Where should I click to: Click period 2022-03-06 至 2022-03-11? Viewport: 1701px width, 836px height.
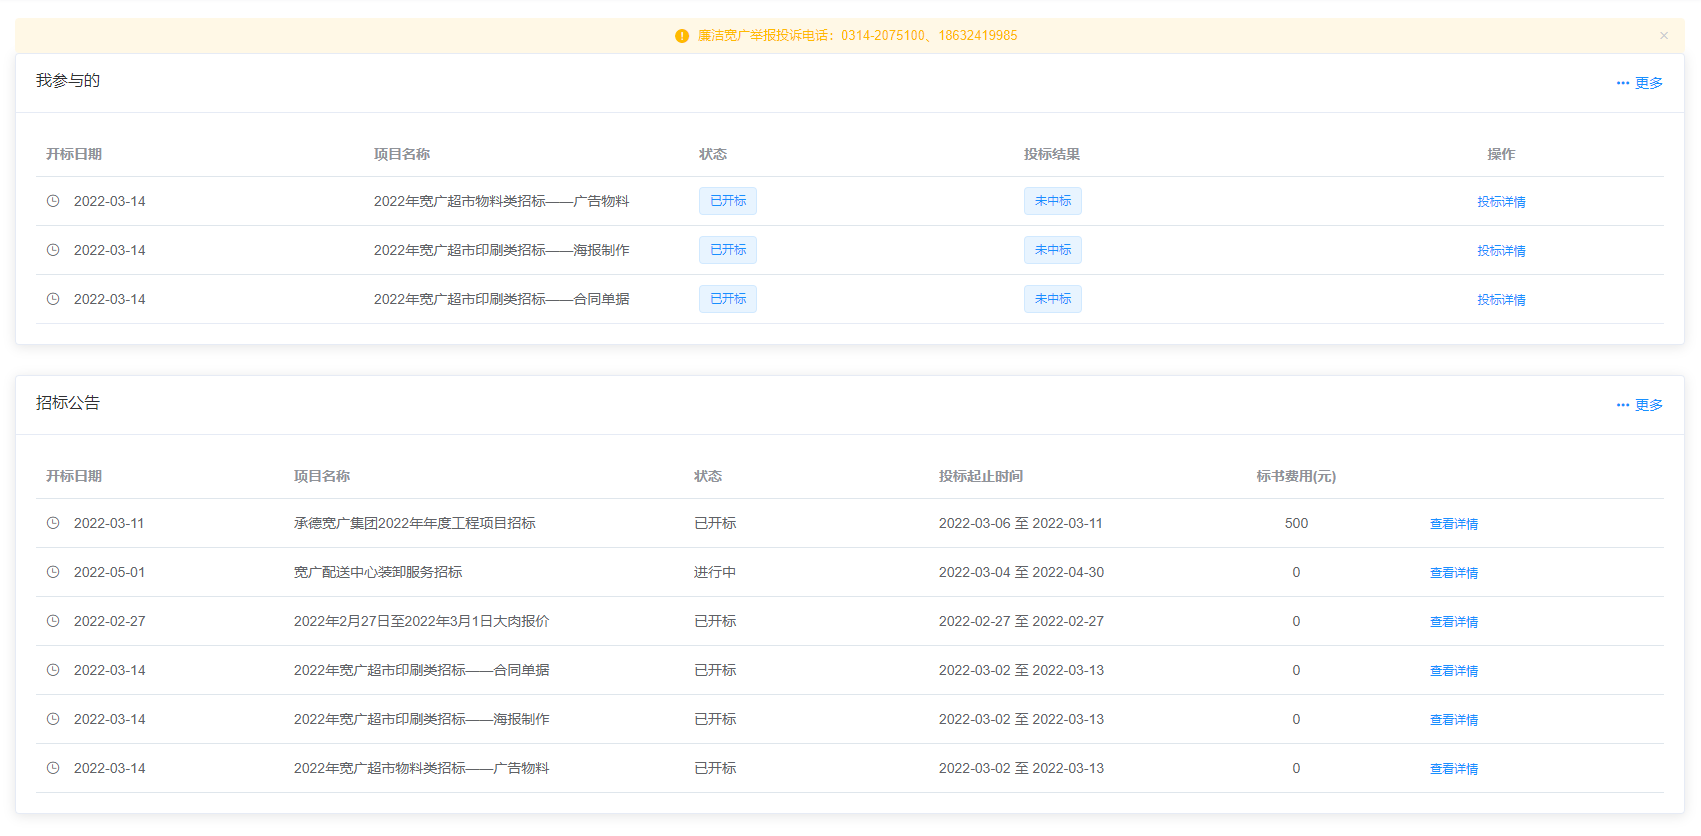click(x=1021, y=523)
